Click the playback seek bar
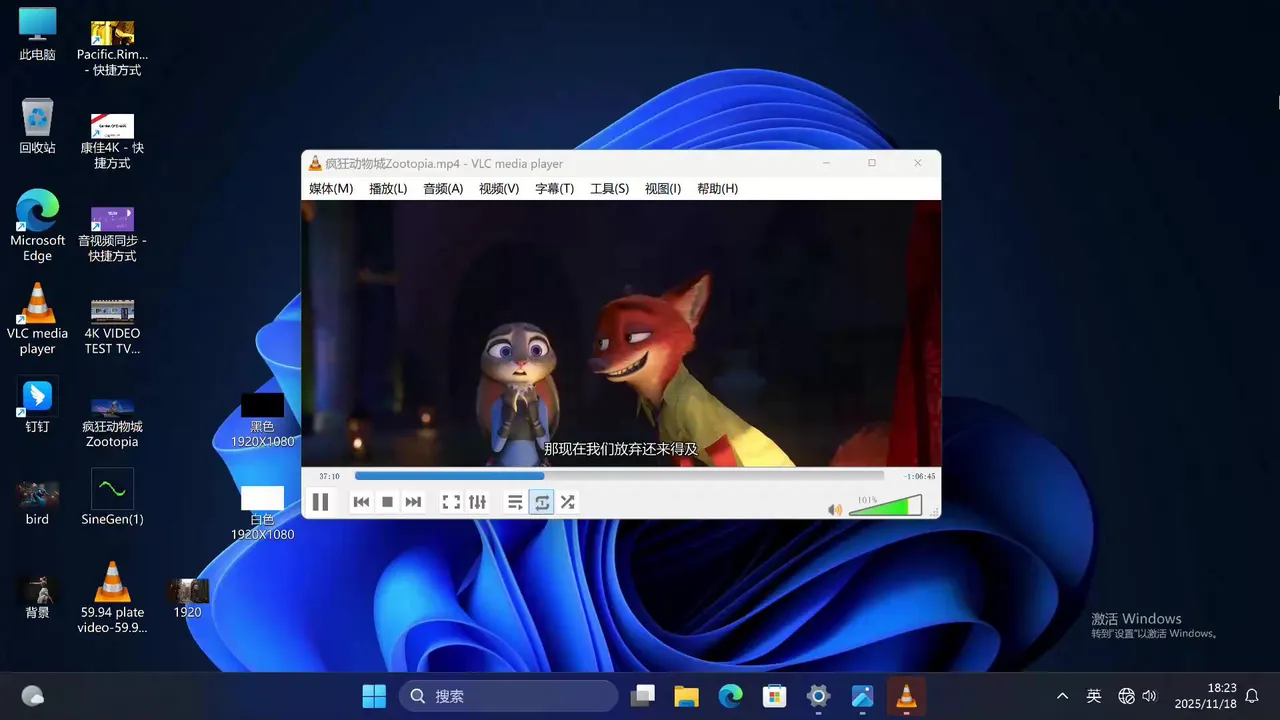The height and width of the screenshot is (720, 1280). 619,476
